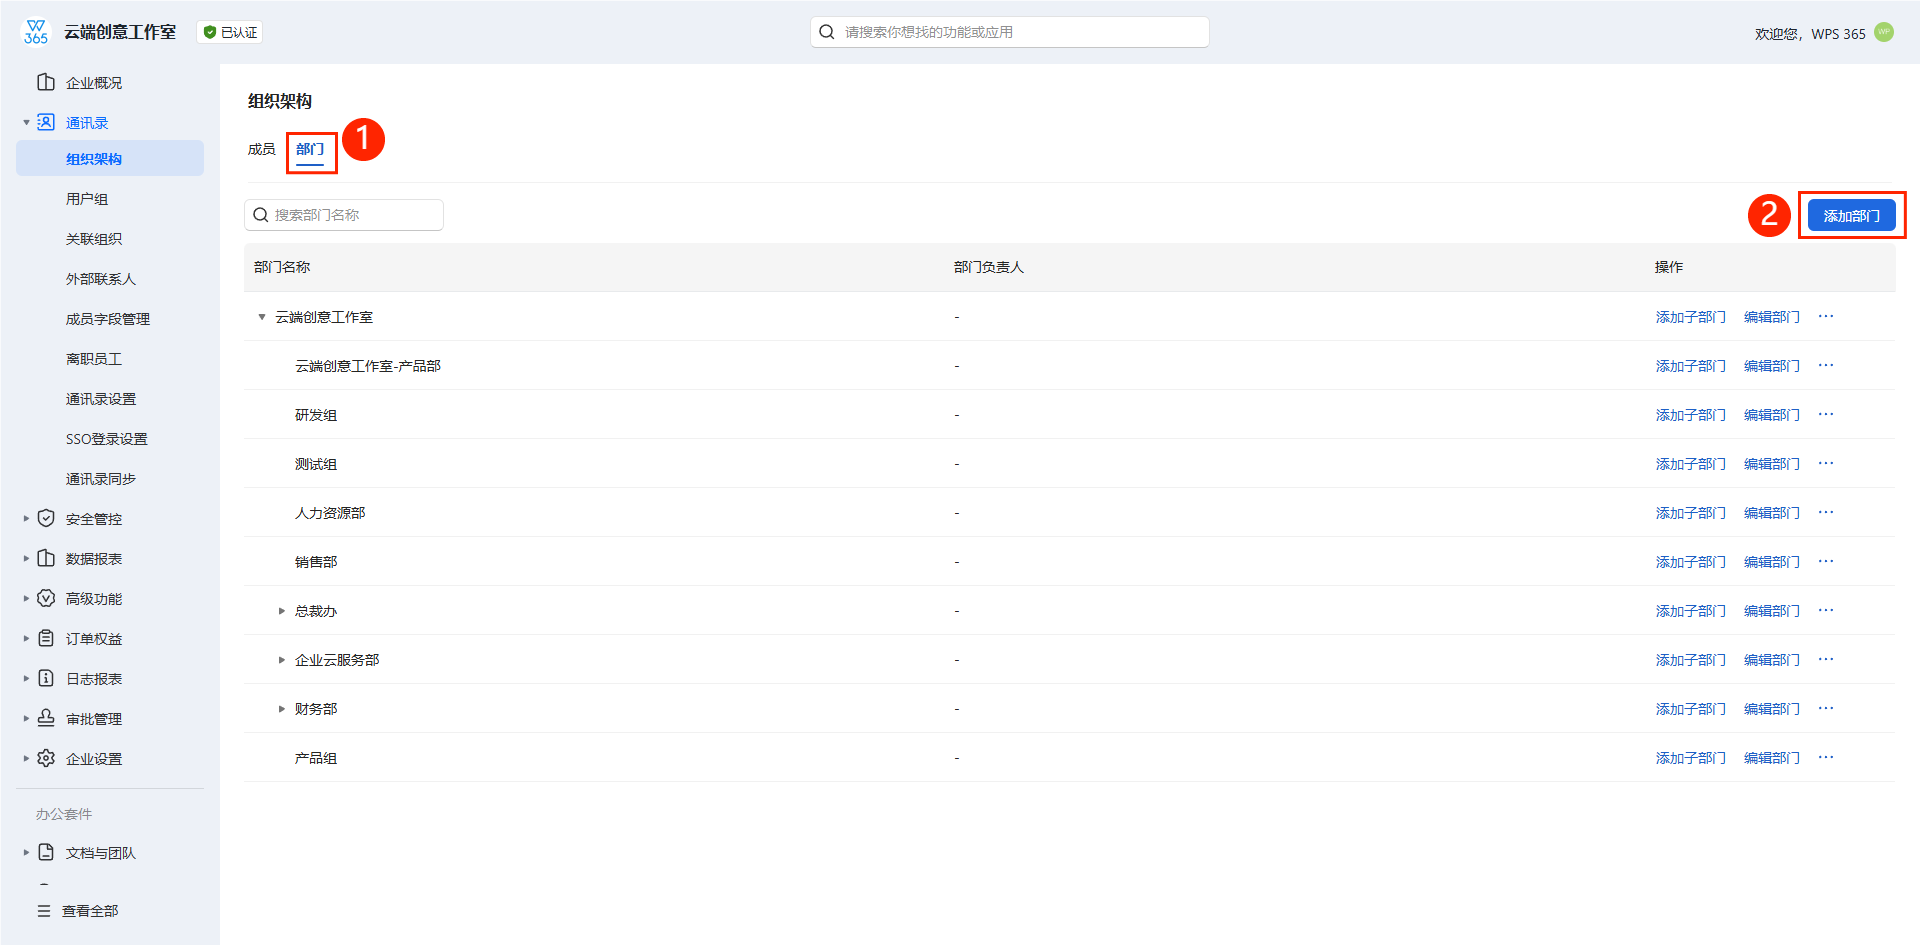Open the 企业概况 sidebar icon

pyautogui.click(x=46, y=82)
